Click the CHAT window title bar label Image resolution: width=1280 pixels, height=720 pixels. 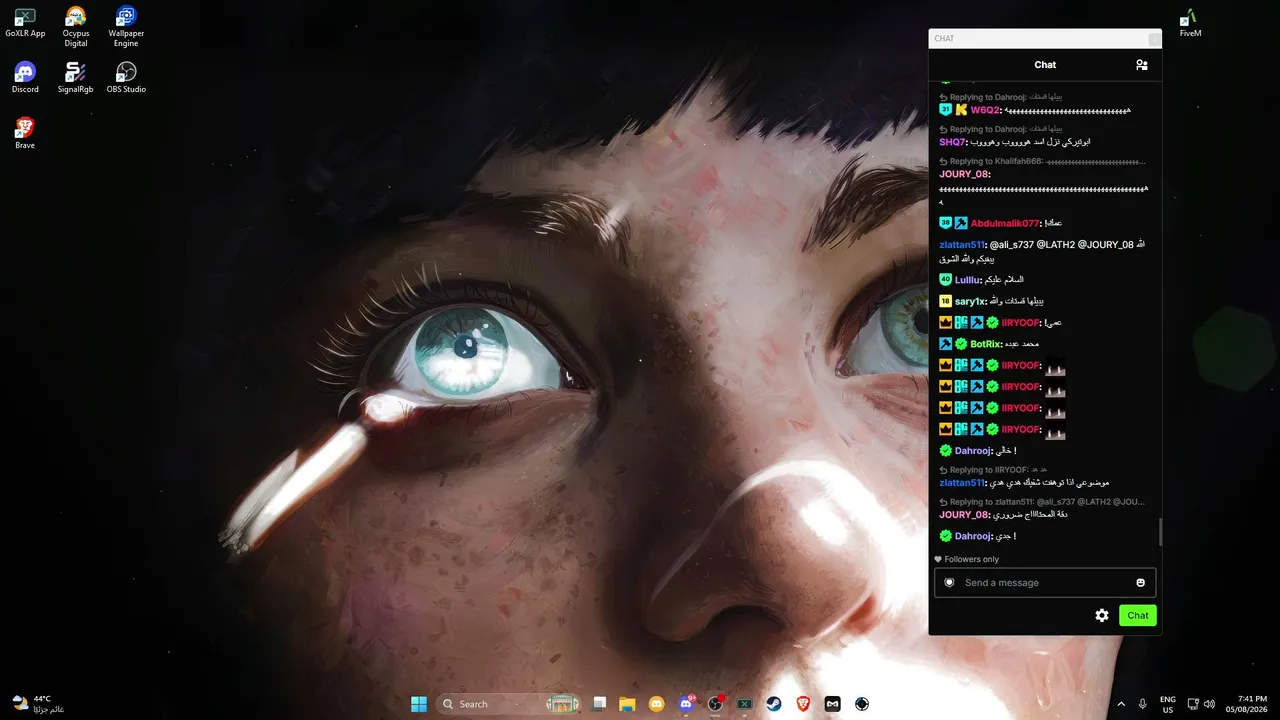[944, 39]
